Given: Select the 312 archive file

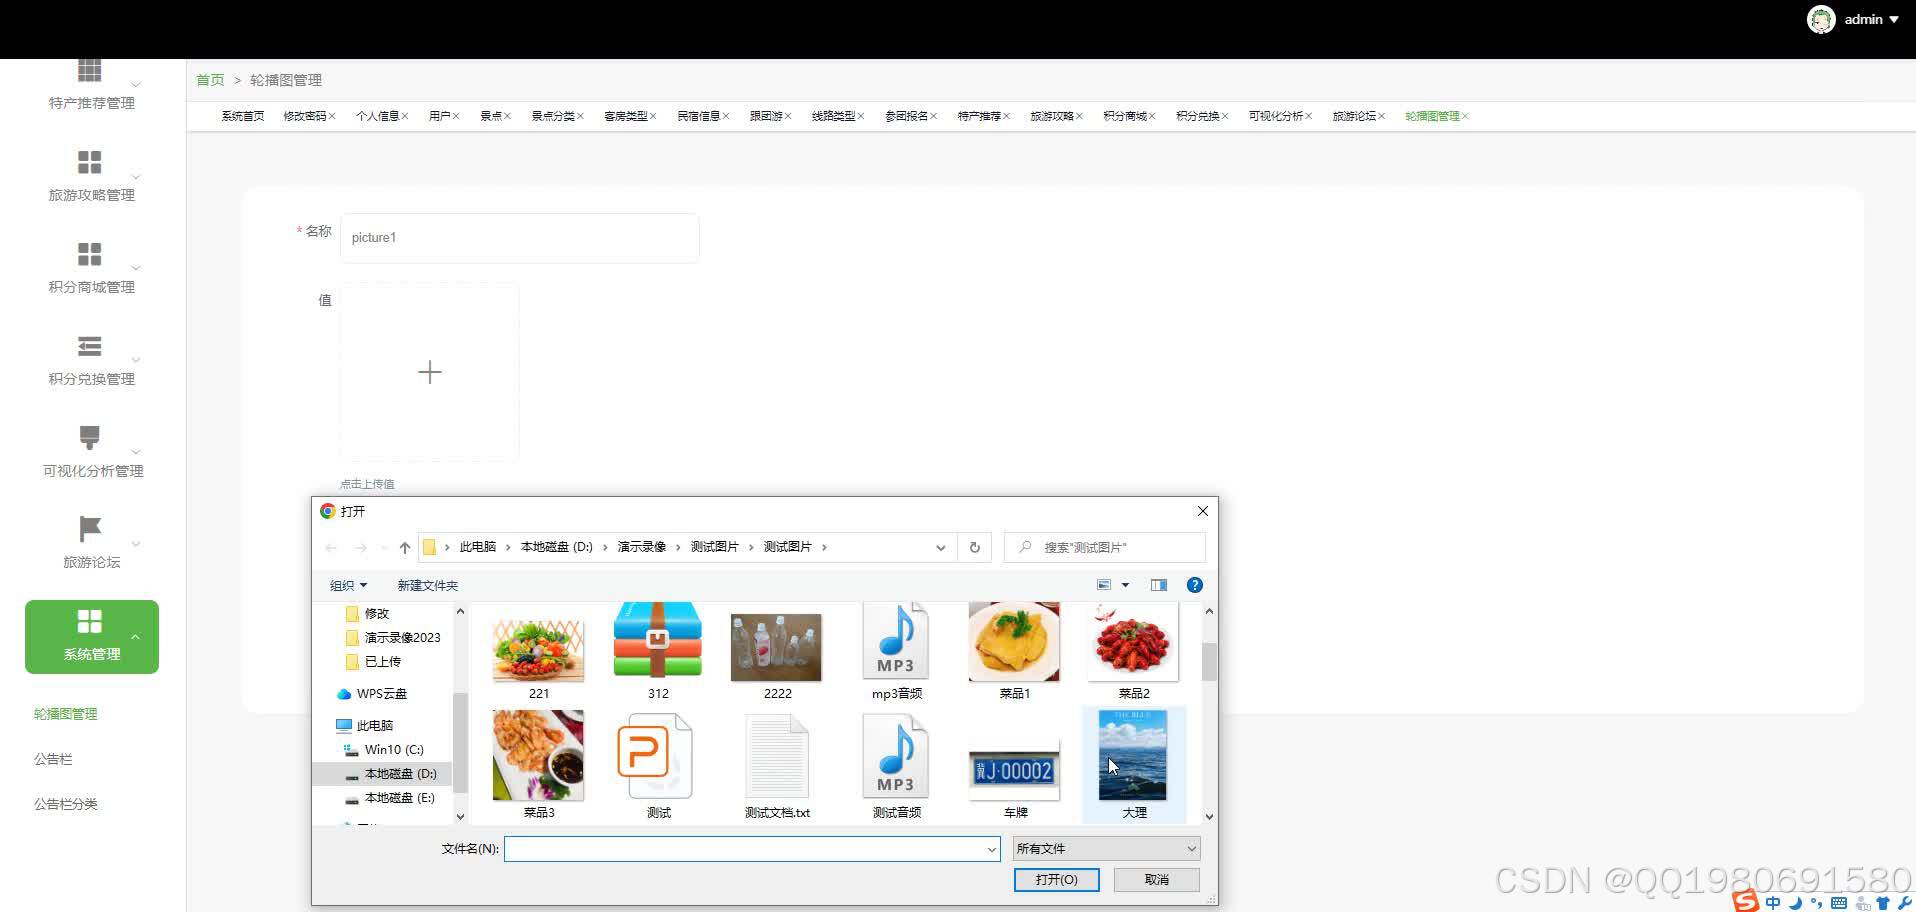Looking at the screenshot, I should click(x=658, y=652).
